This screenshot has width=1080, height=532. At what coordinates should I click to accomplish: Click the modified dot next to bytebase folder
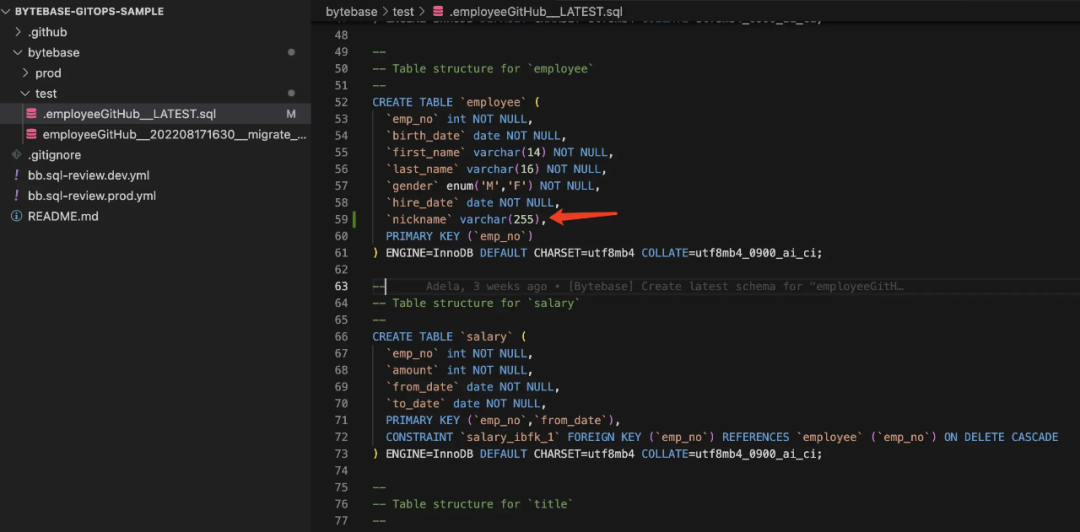(x=291, y=52)
